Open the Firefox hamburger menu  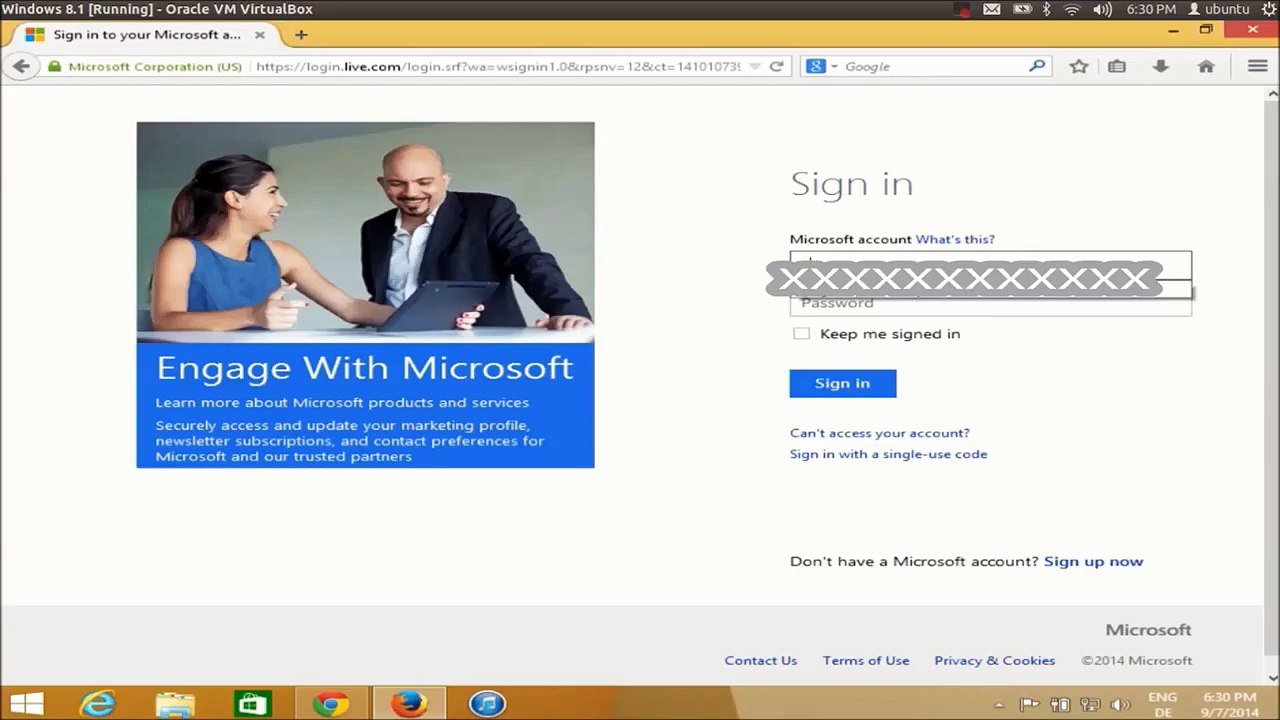(1257, 66)
